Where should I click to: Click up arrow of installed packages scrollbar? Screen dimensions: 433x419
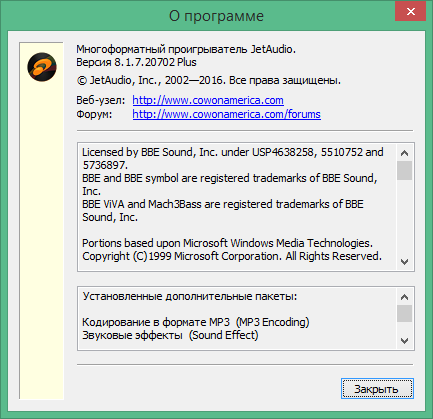pyautogui.click(x=404, y=297)
